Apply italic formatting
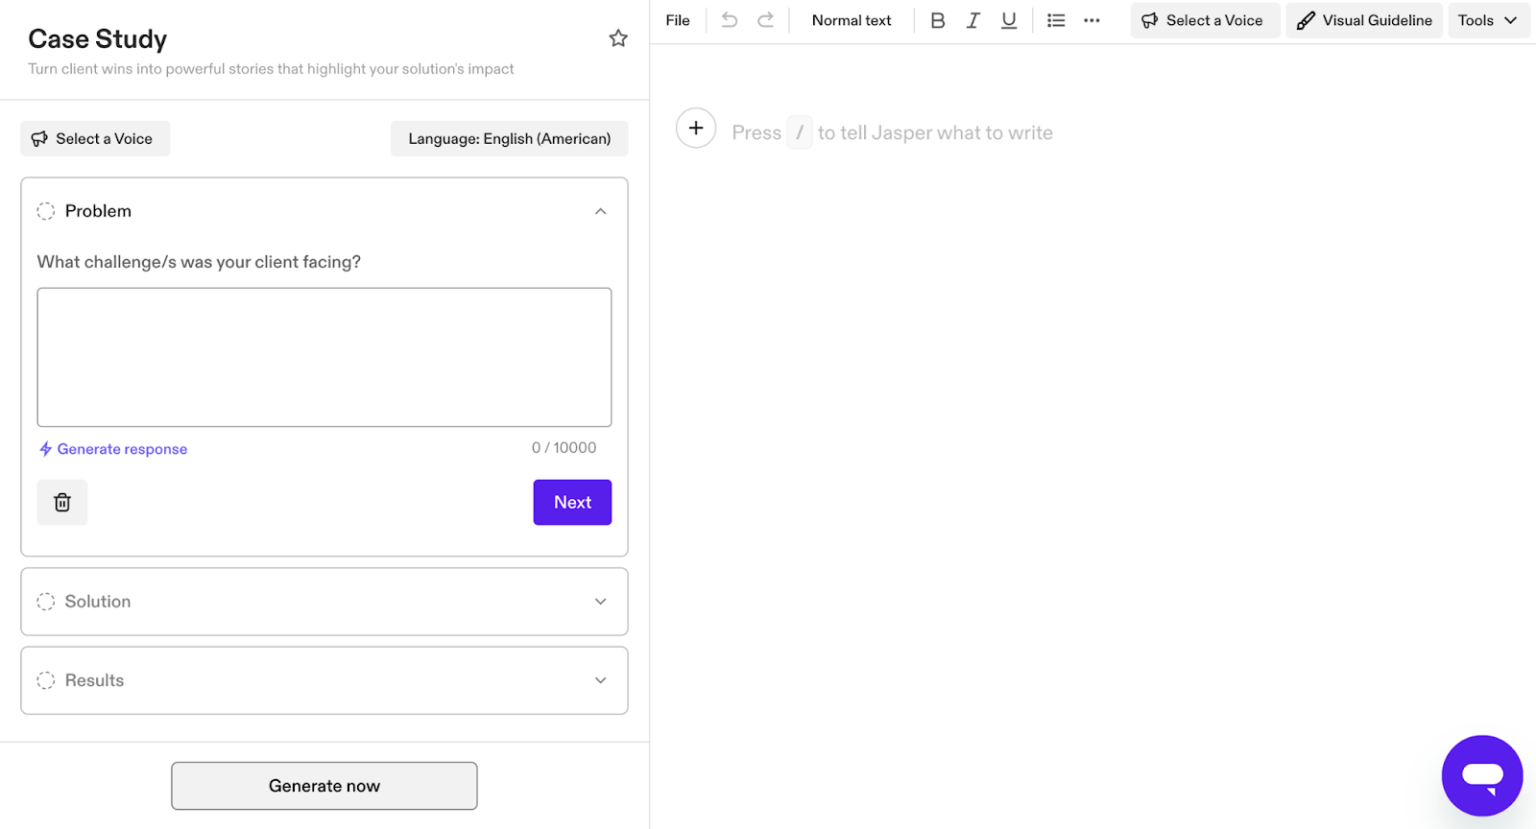The height and width of the screenshot is (829, 1536). [973, 20]
